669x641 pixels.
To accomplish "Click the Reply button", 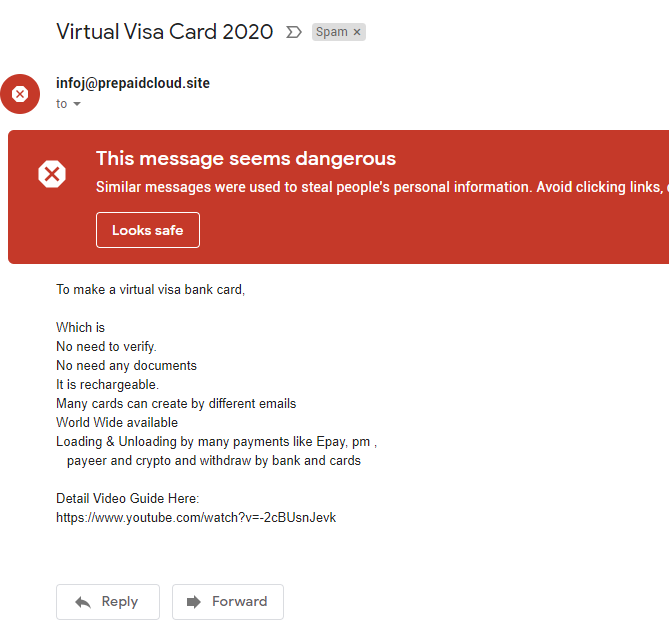I will pyautogui.click(x=108, y=602).
